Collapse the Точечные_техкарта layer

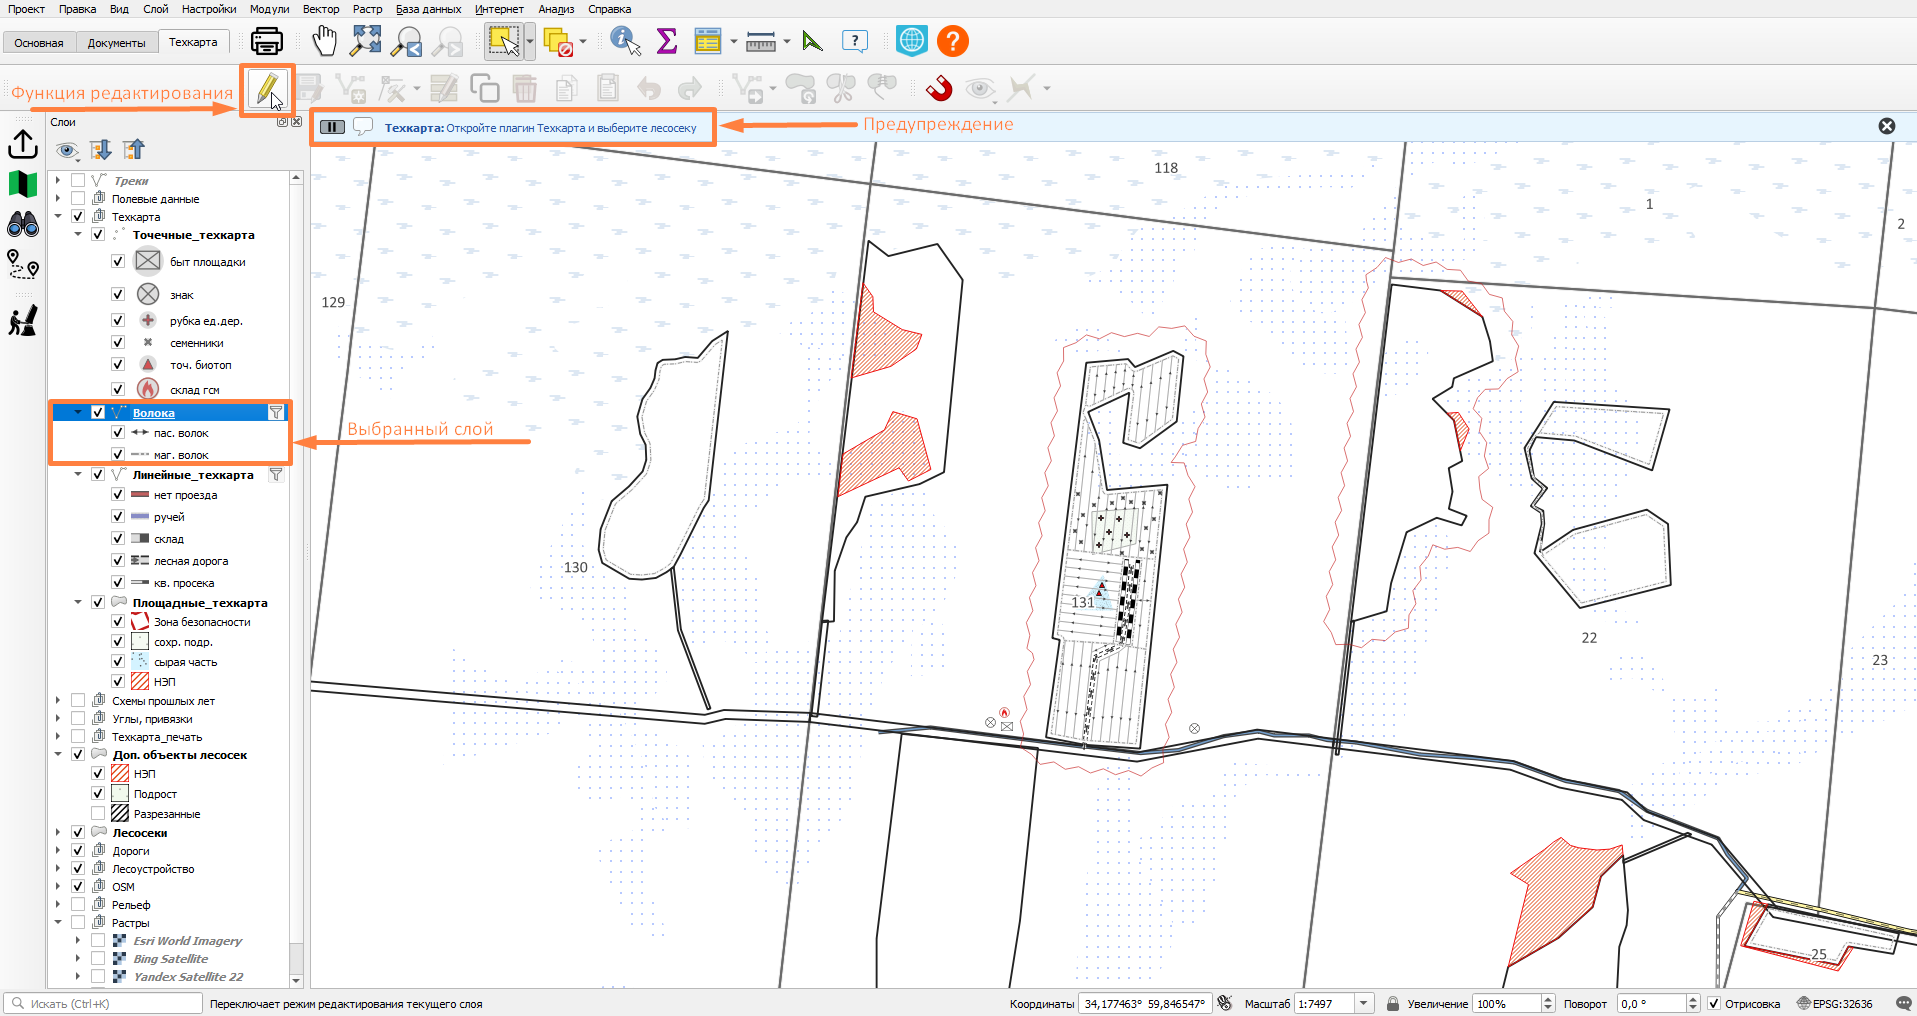tap(78, 235)
